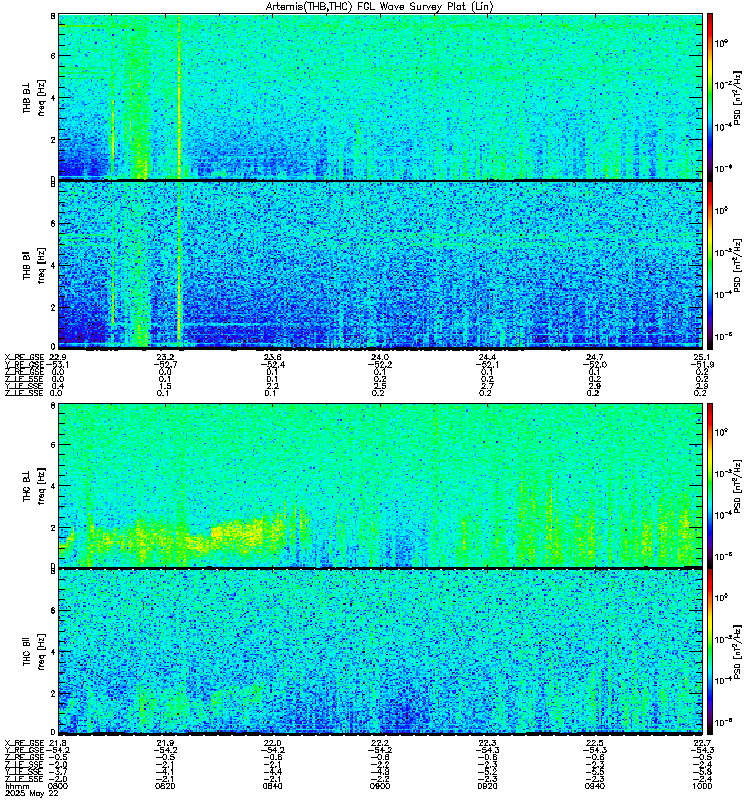
Task: Click the 'PSD [nT²/Hz]' label beside the THB B∥ color bar
Action: pyautogui.click(x=737, y=265)
